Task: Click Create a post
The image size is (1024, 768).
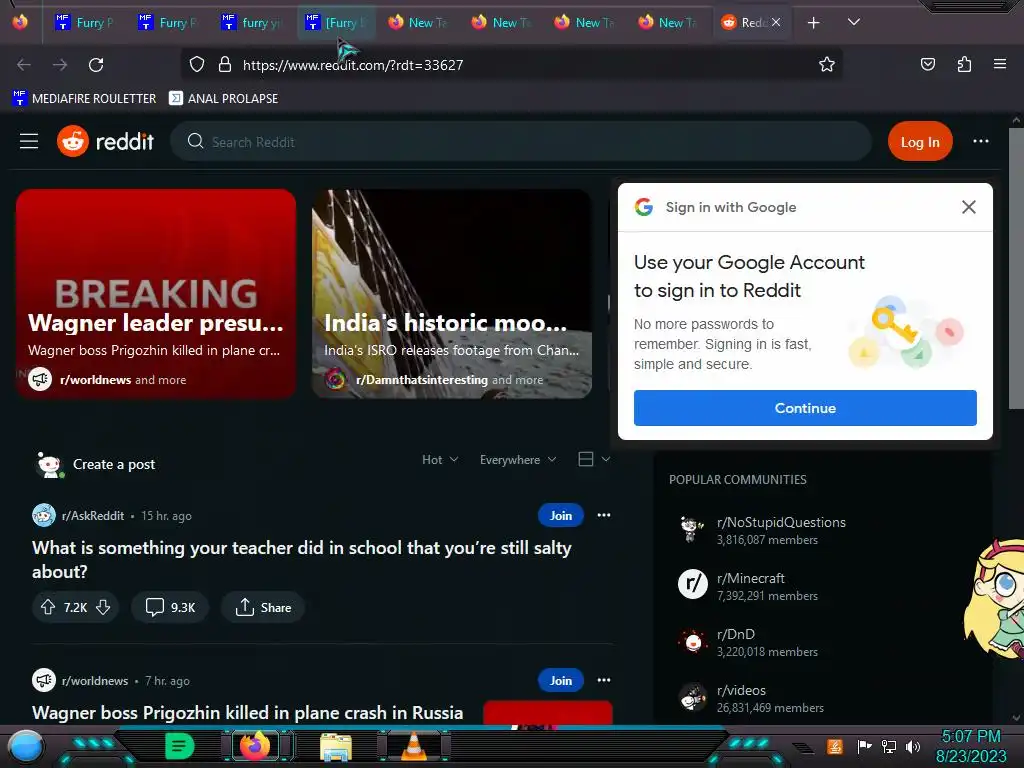Action: click(114, 464)
